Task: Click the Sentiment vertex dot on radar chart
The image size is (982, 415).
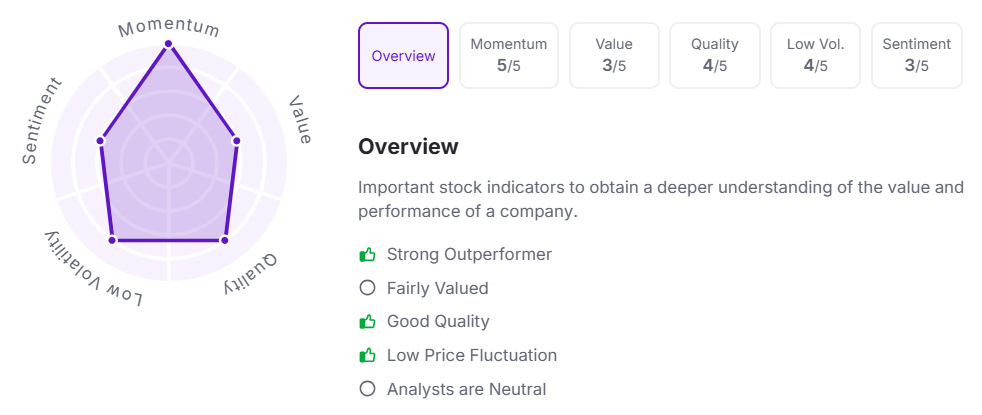Action: coord(101,141)
